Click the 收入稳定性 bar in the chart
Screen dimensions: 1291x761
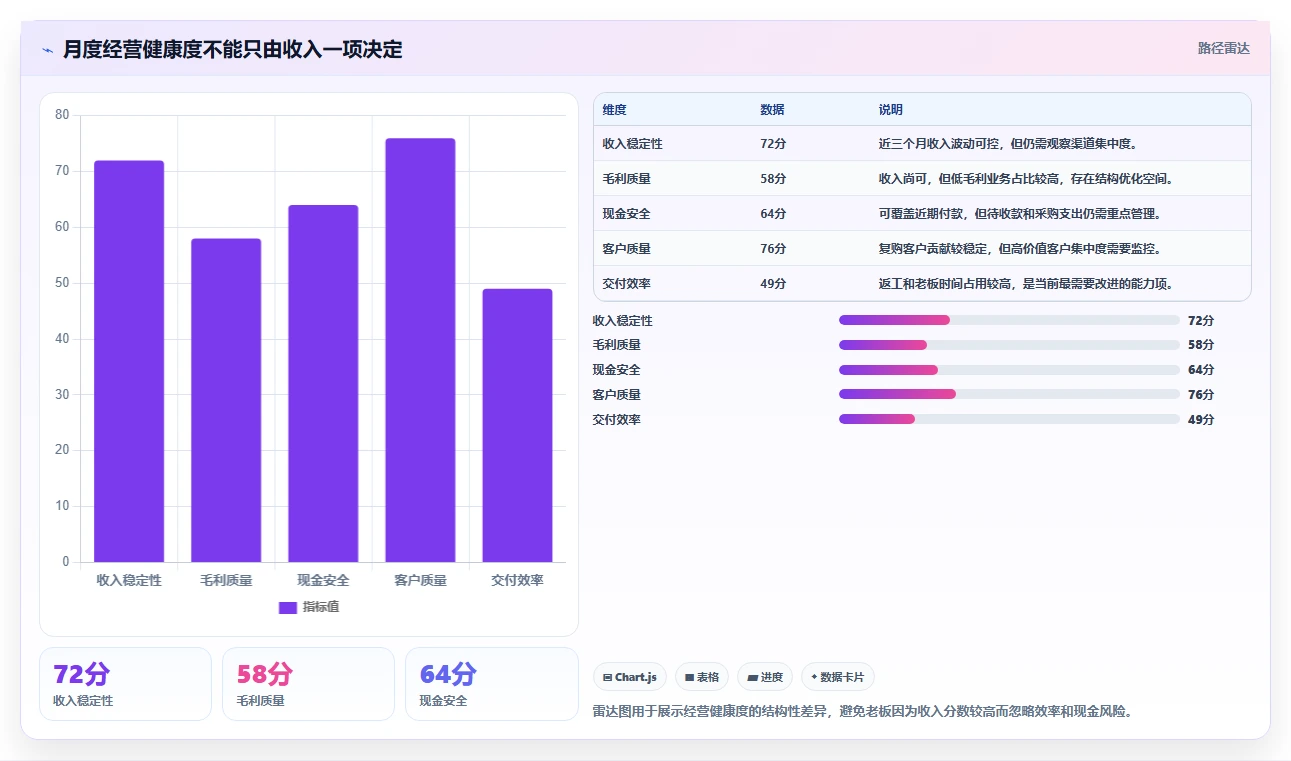pyautogui.click(x=129, y=361)
